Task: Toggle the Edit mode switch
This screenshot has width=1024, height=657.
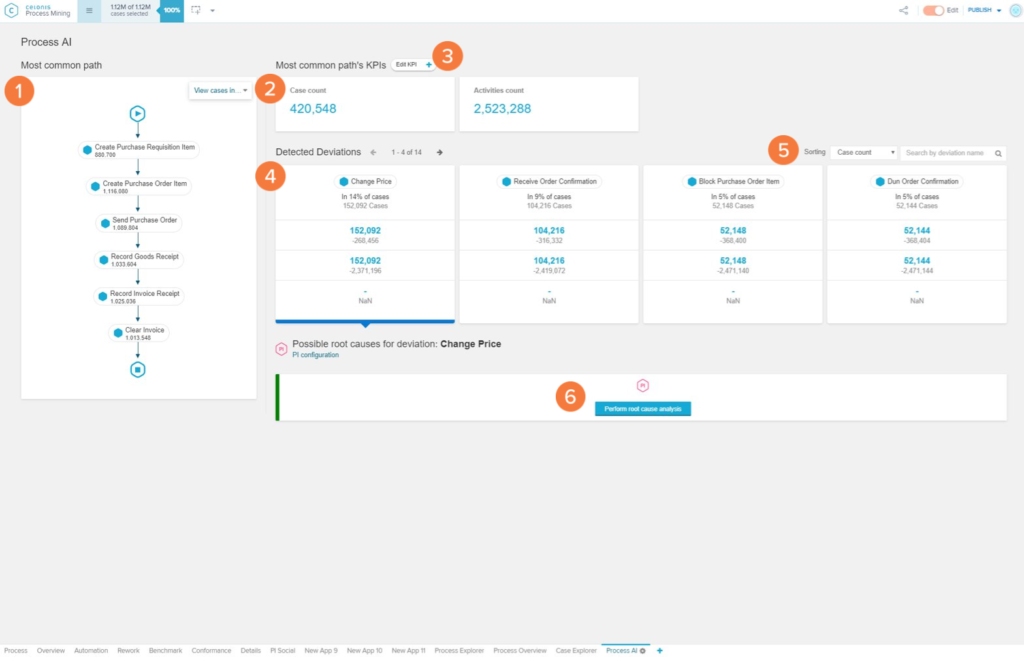Action: pyautogui.click(x=934, y=10)
